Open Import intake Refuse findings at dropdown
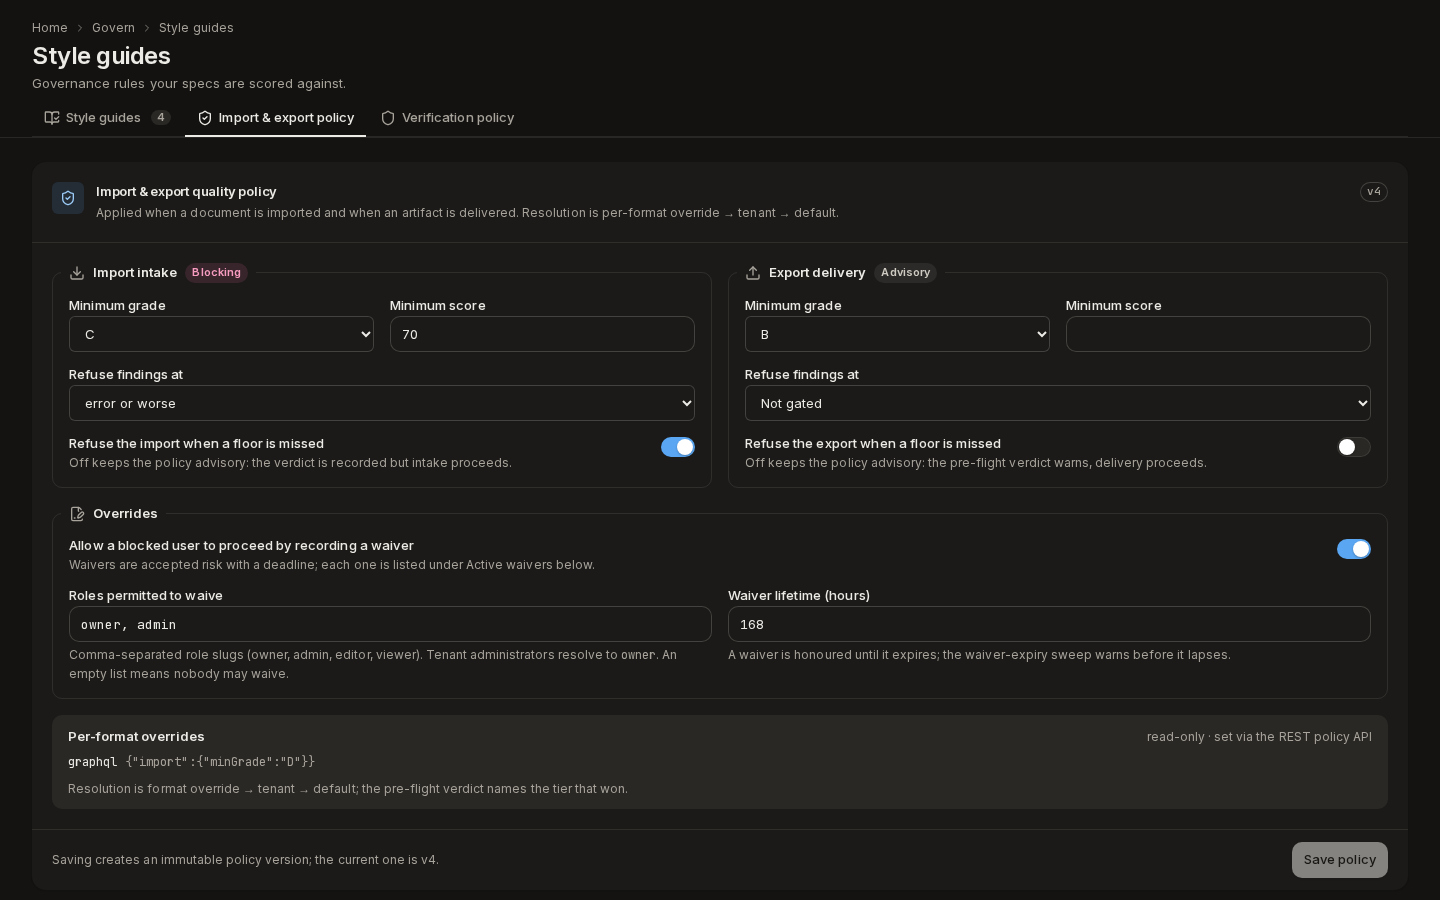The height and width of the screenshot is (900, 1440). pyautogui.click(x=382, y=403)
